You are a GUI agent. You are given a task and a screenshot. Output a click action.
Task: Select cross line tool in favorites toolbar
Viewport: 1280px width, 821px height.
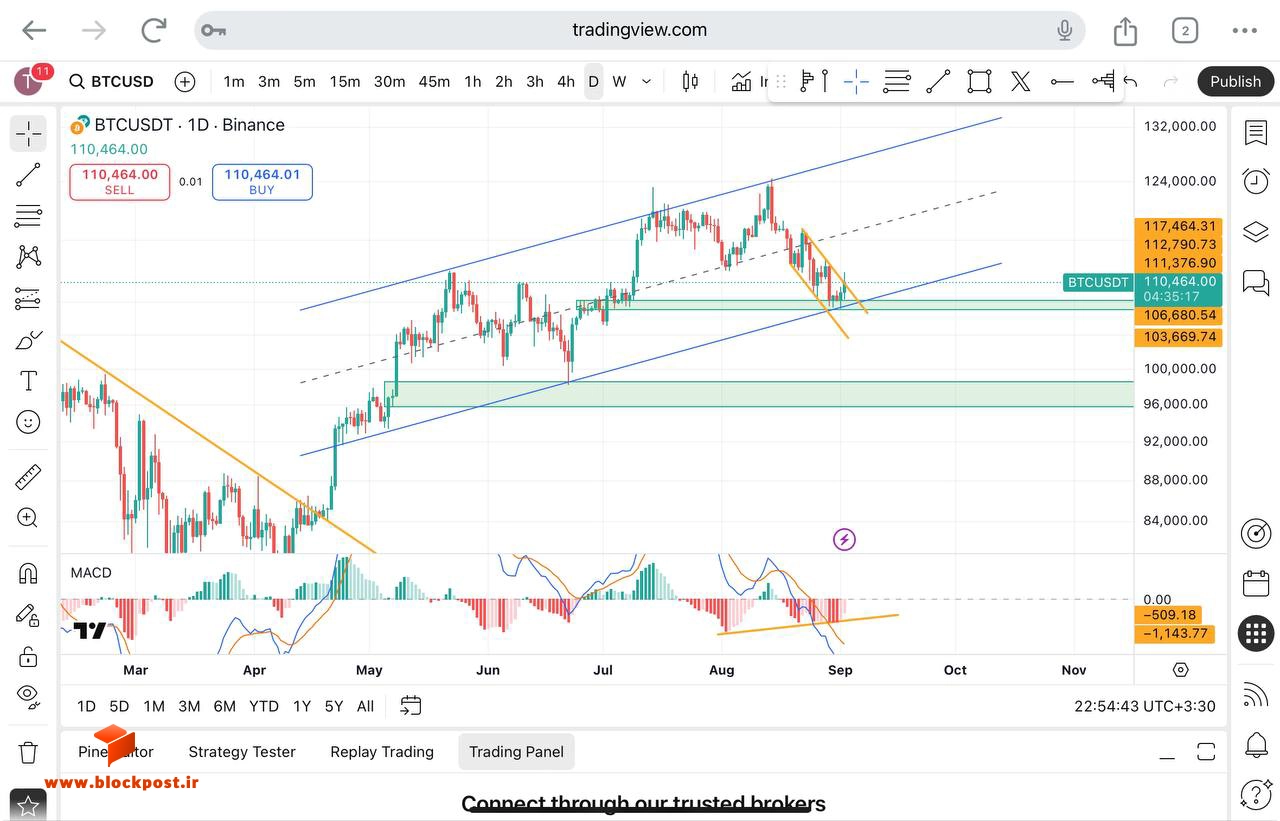[x=856, y=81]
